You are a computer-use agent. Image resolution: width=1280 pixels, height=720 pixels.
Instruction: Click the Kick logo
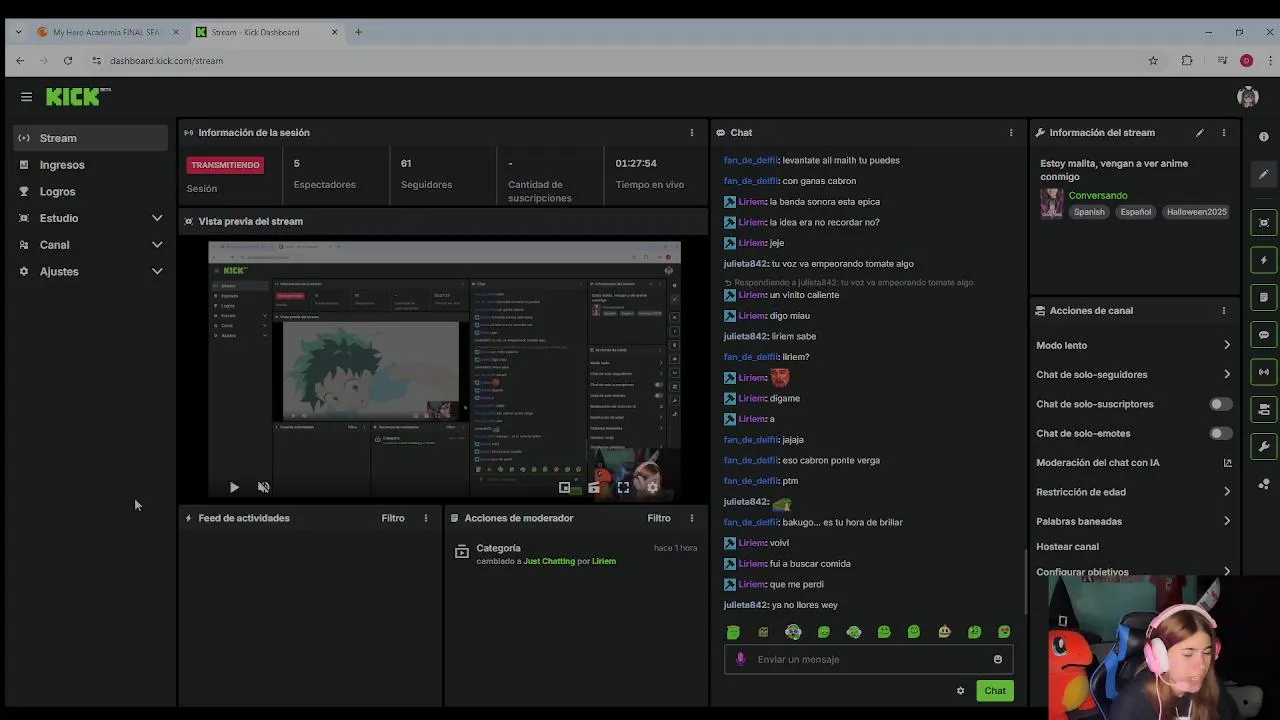click(78, 97)
